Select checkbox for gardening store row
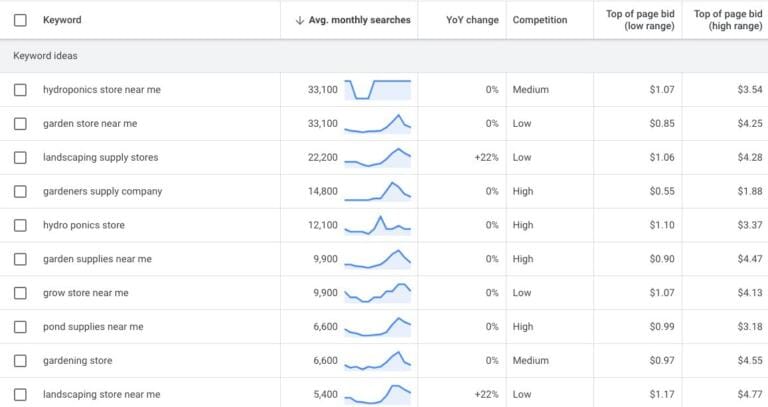The image size is (768, 407). pos(20,361)
